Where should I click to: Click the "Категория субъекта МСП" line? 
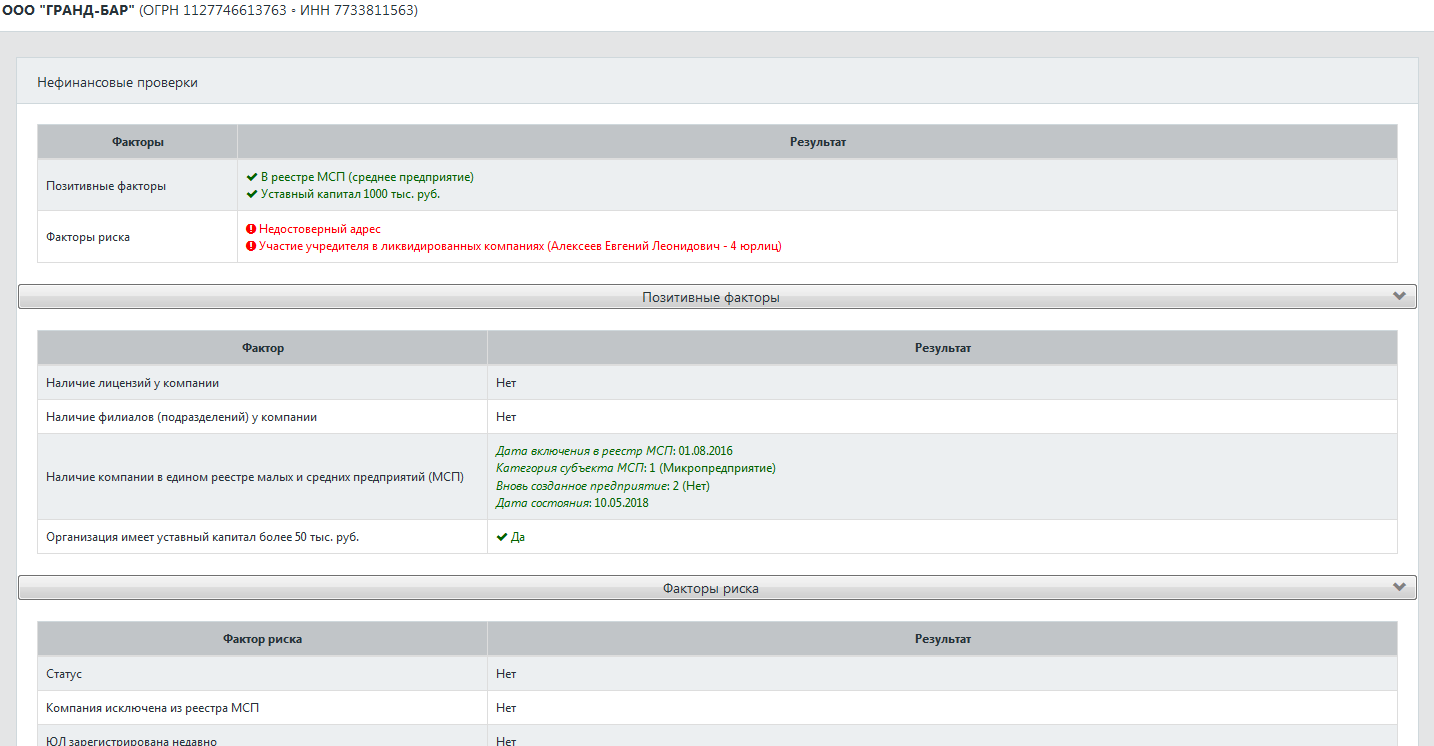click(x=635, y=468)
